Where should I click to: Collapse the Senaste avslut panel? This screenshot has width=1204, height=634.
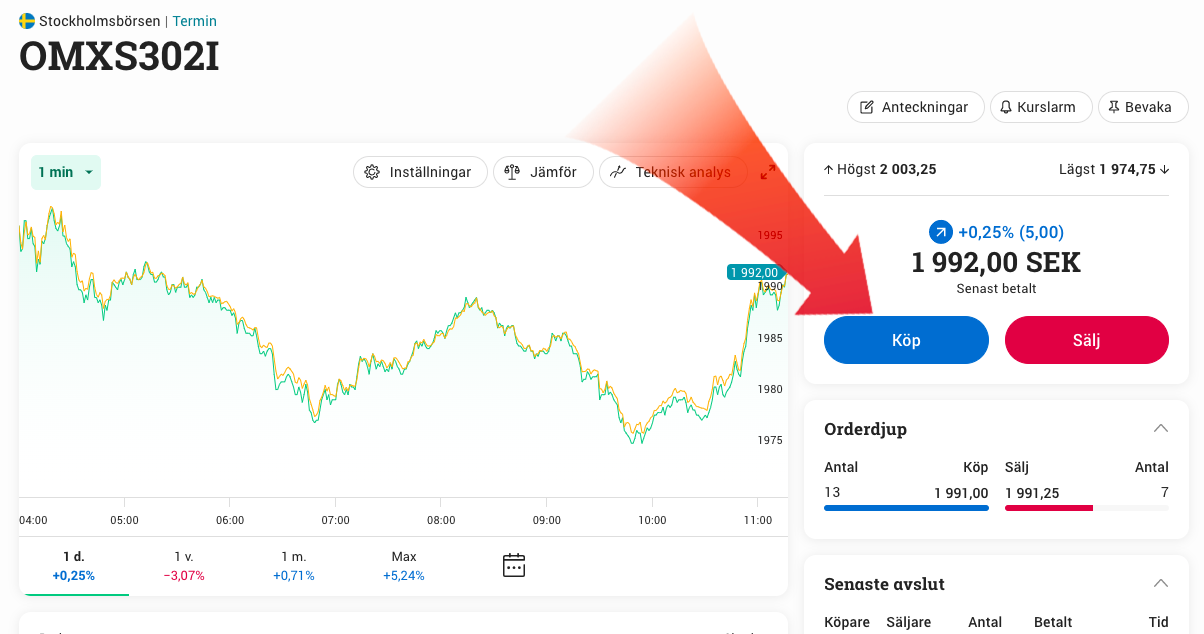point(1160,583)
